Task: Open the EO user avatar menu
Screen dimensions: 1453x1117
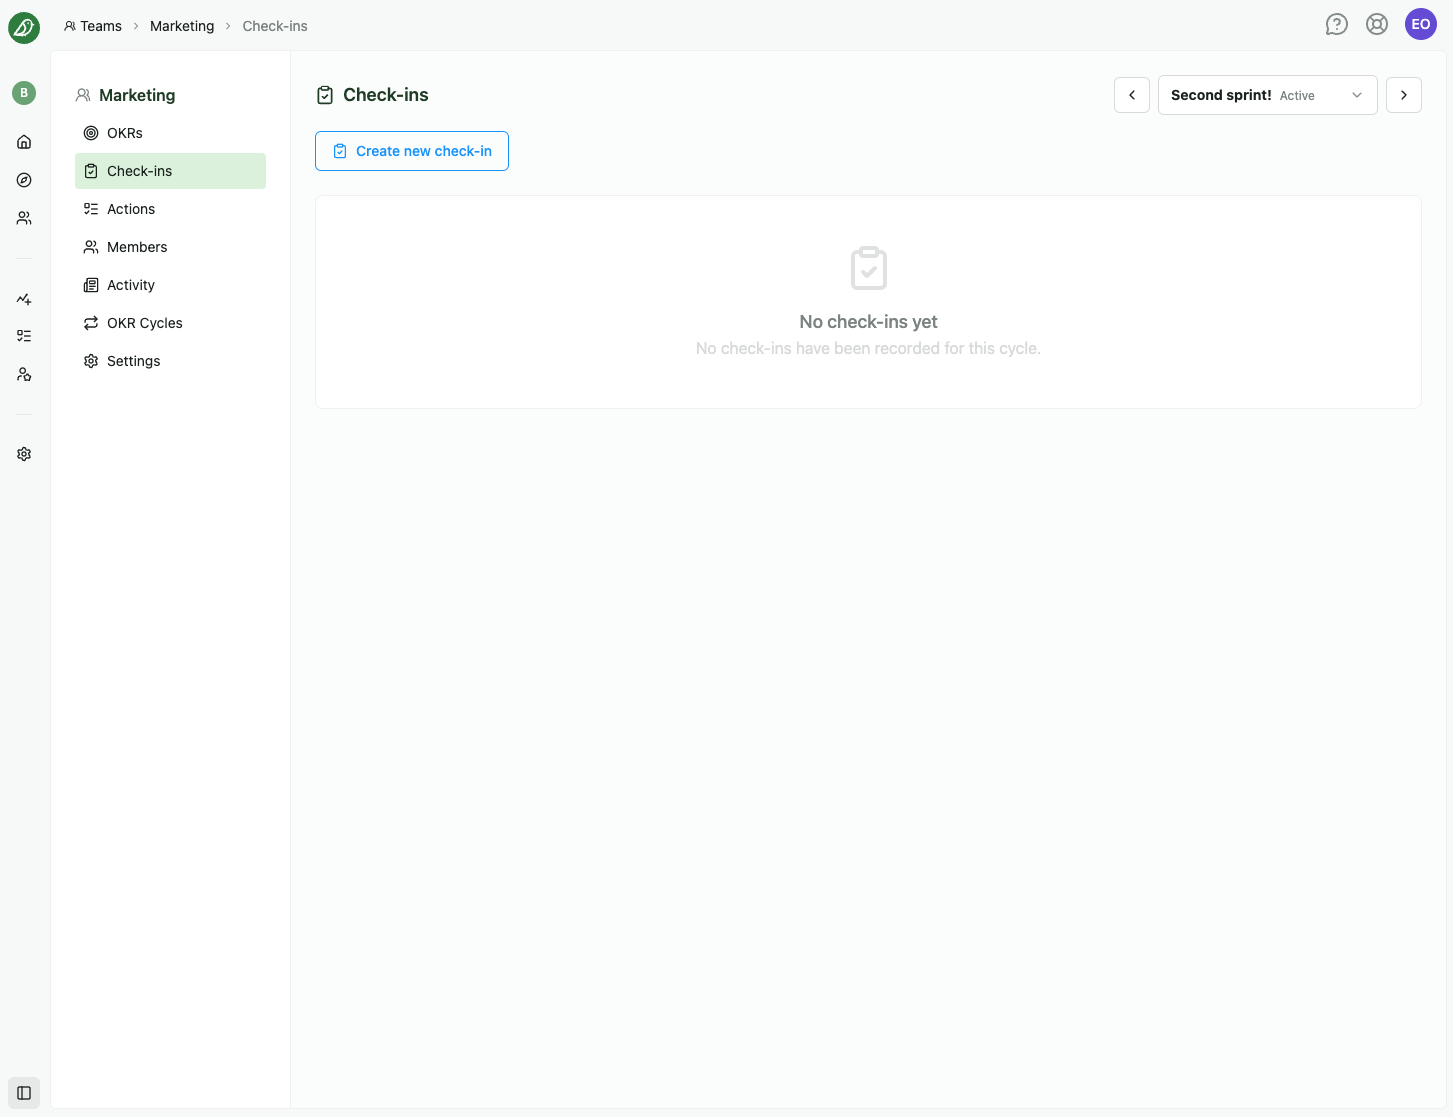Action: point(1421,24)
